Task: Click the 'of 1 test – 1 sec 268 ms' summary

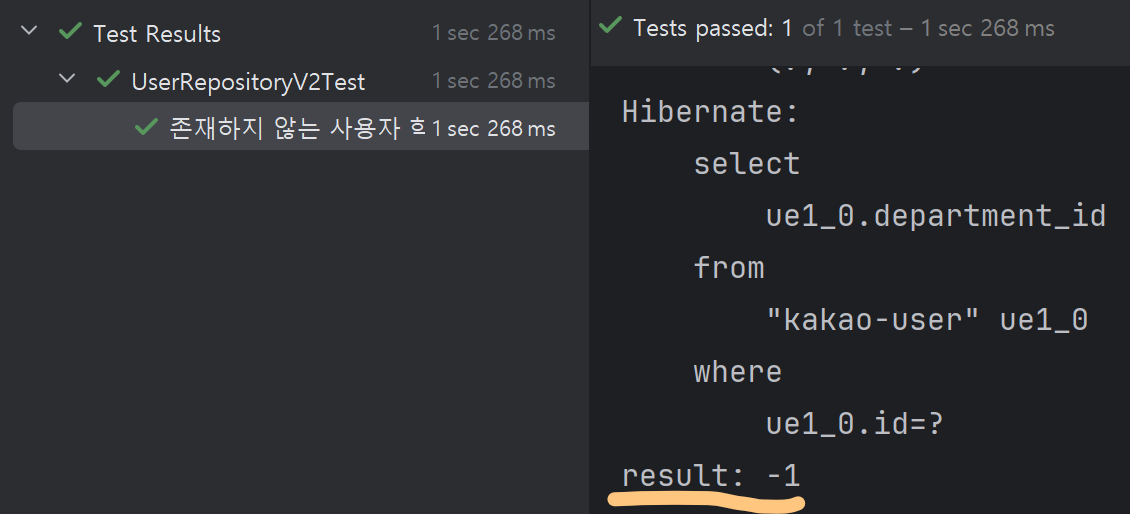Action: 929,28
